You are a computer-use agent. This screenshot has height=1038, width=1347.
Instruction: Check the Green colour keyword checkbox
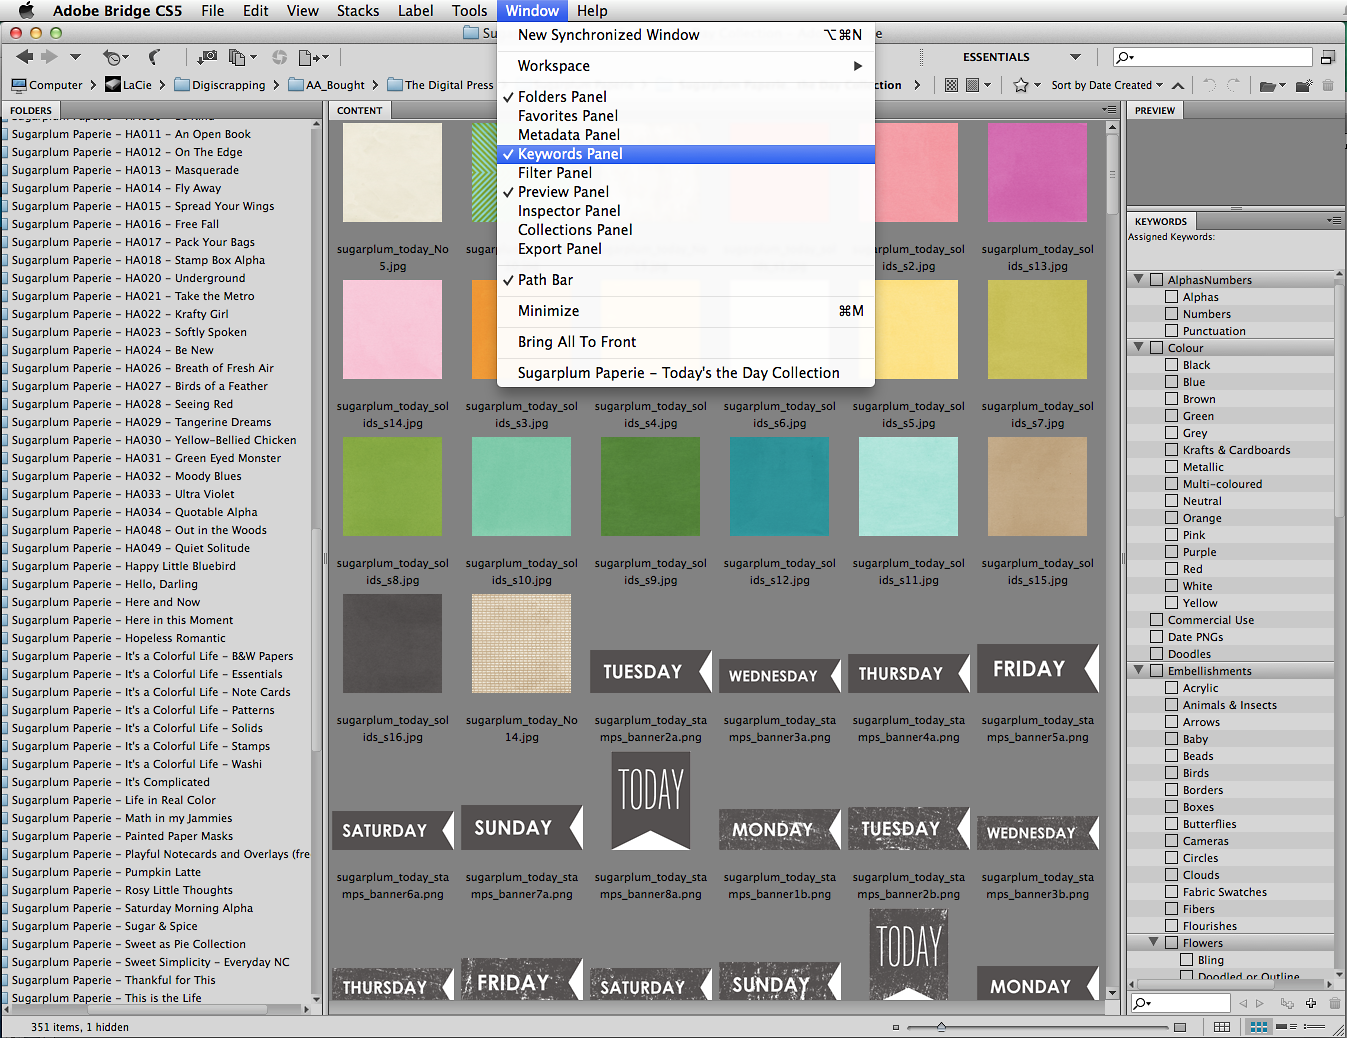click(x=1172, y=416)
